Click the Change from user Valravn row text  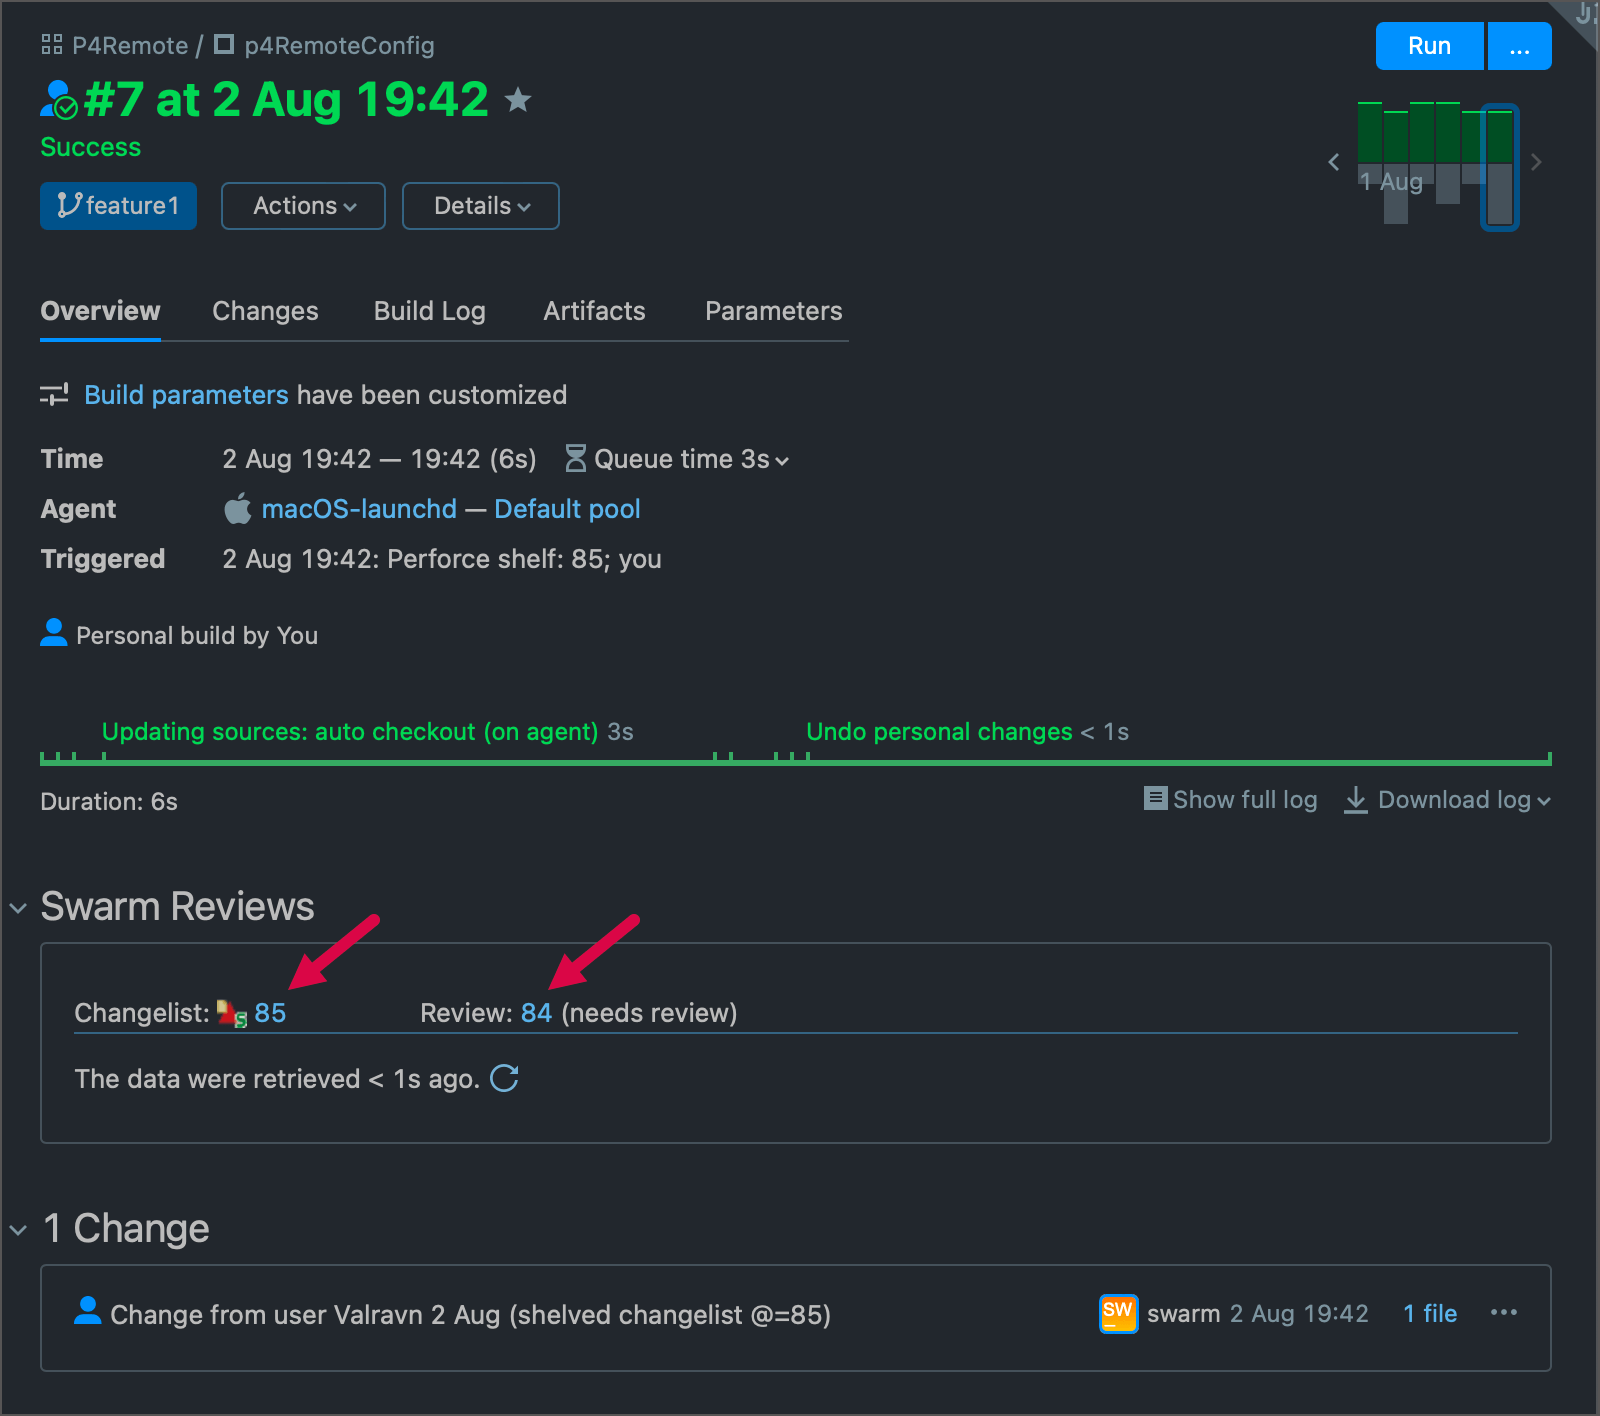tap(470, 1314)
